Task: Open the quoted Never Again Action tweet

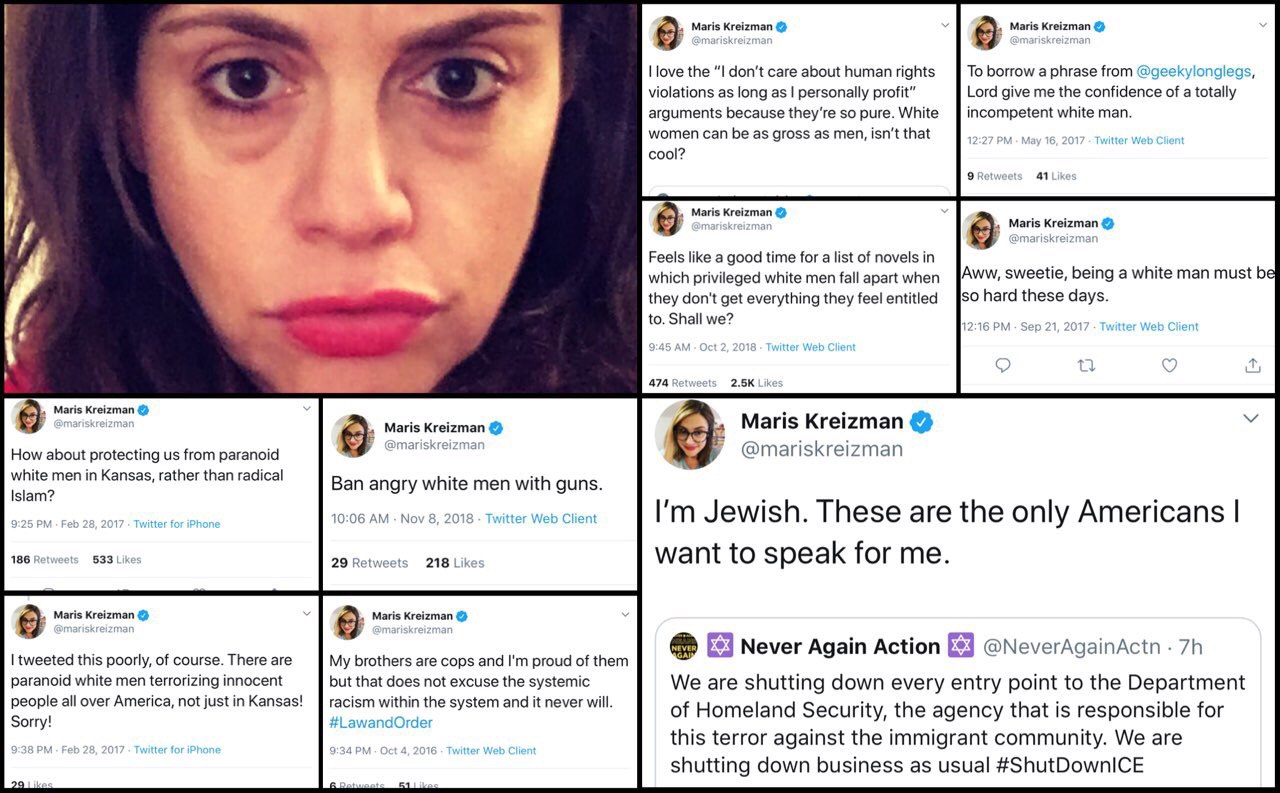Action: pos(958,703)
